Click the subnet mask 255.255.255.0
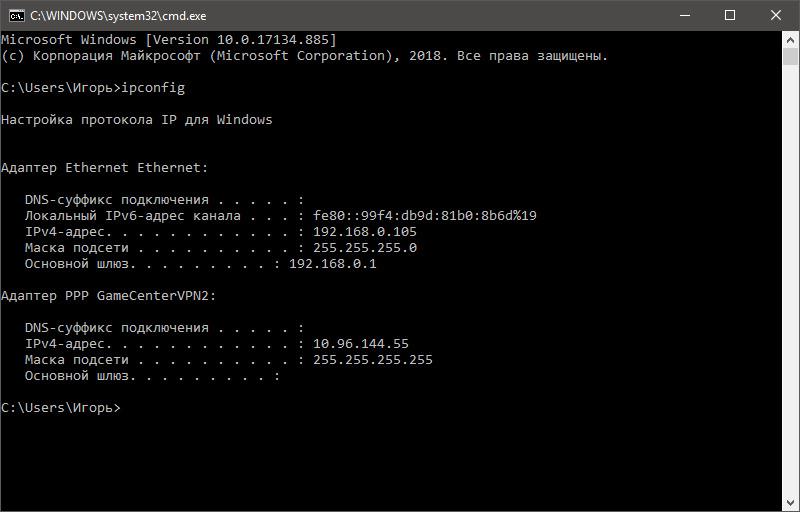800x512 pixels. pyautogui.click(x=365, y=248)
